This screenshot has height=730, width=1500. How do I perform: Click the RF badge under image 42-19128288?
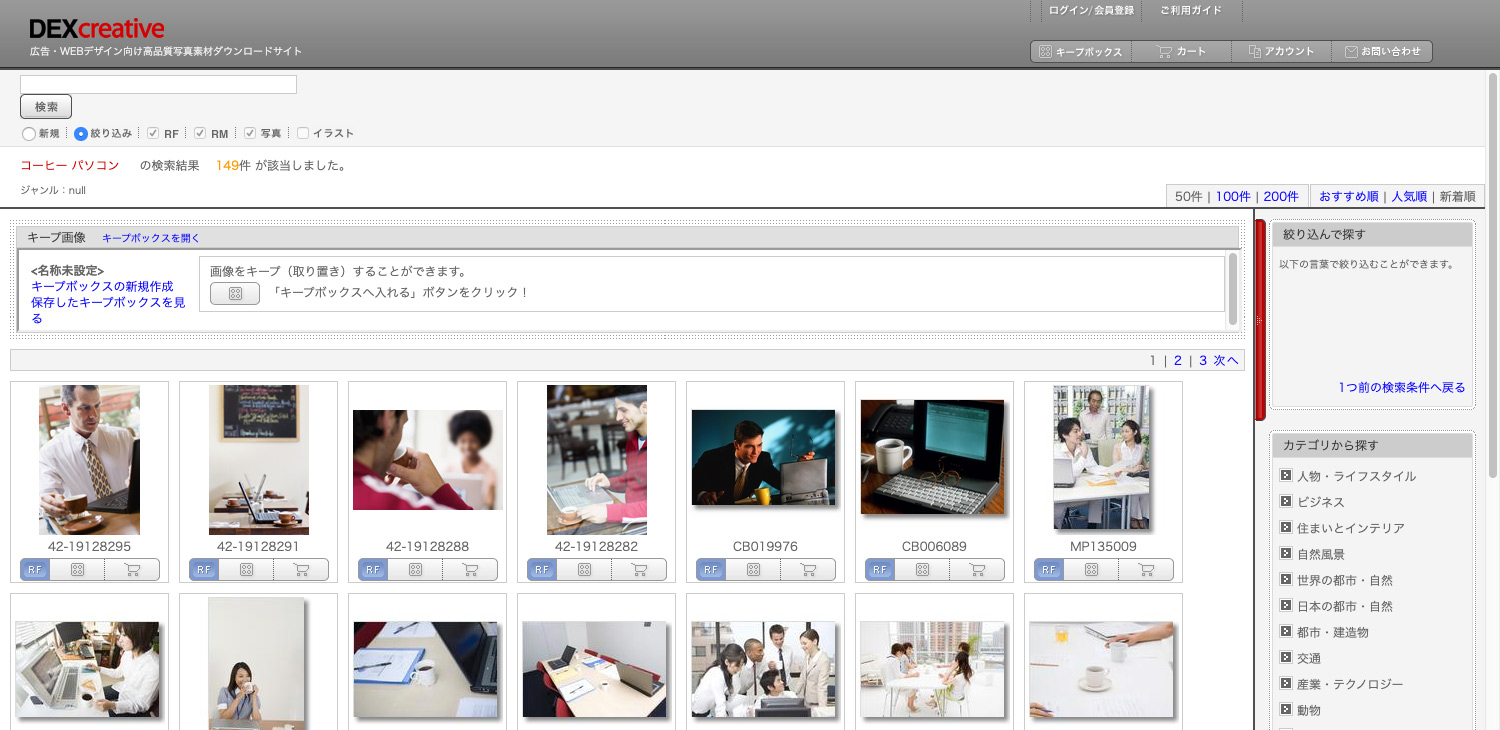coord(373,570)
